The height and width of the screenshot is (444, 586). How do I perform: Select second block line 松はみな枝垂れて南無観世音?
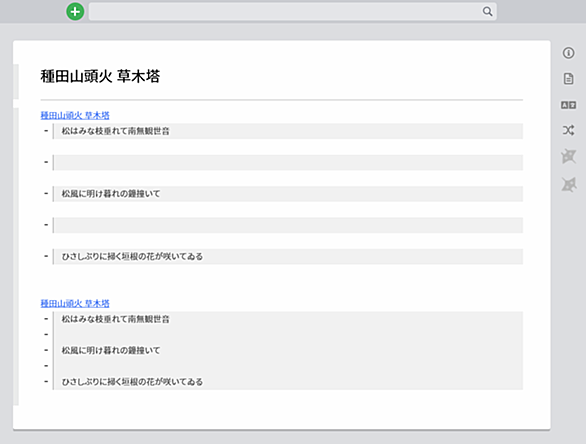[x=115, y=319]
